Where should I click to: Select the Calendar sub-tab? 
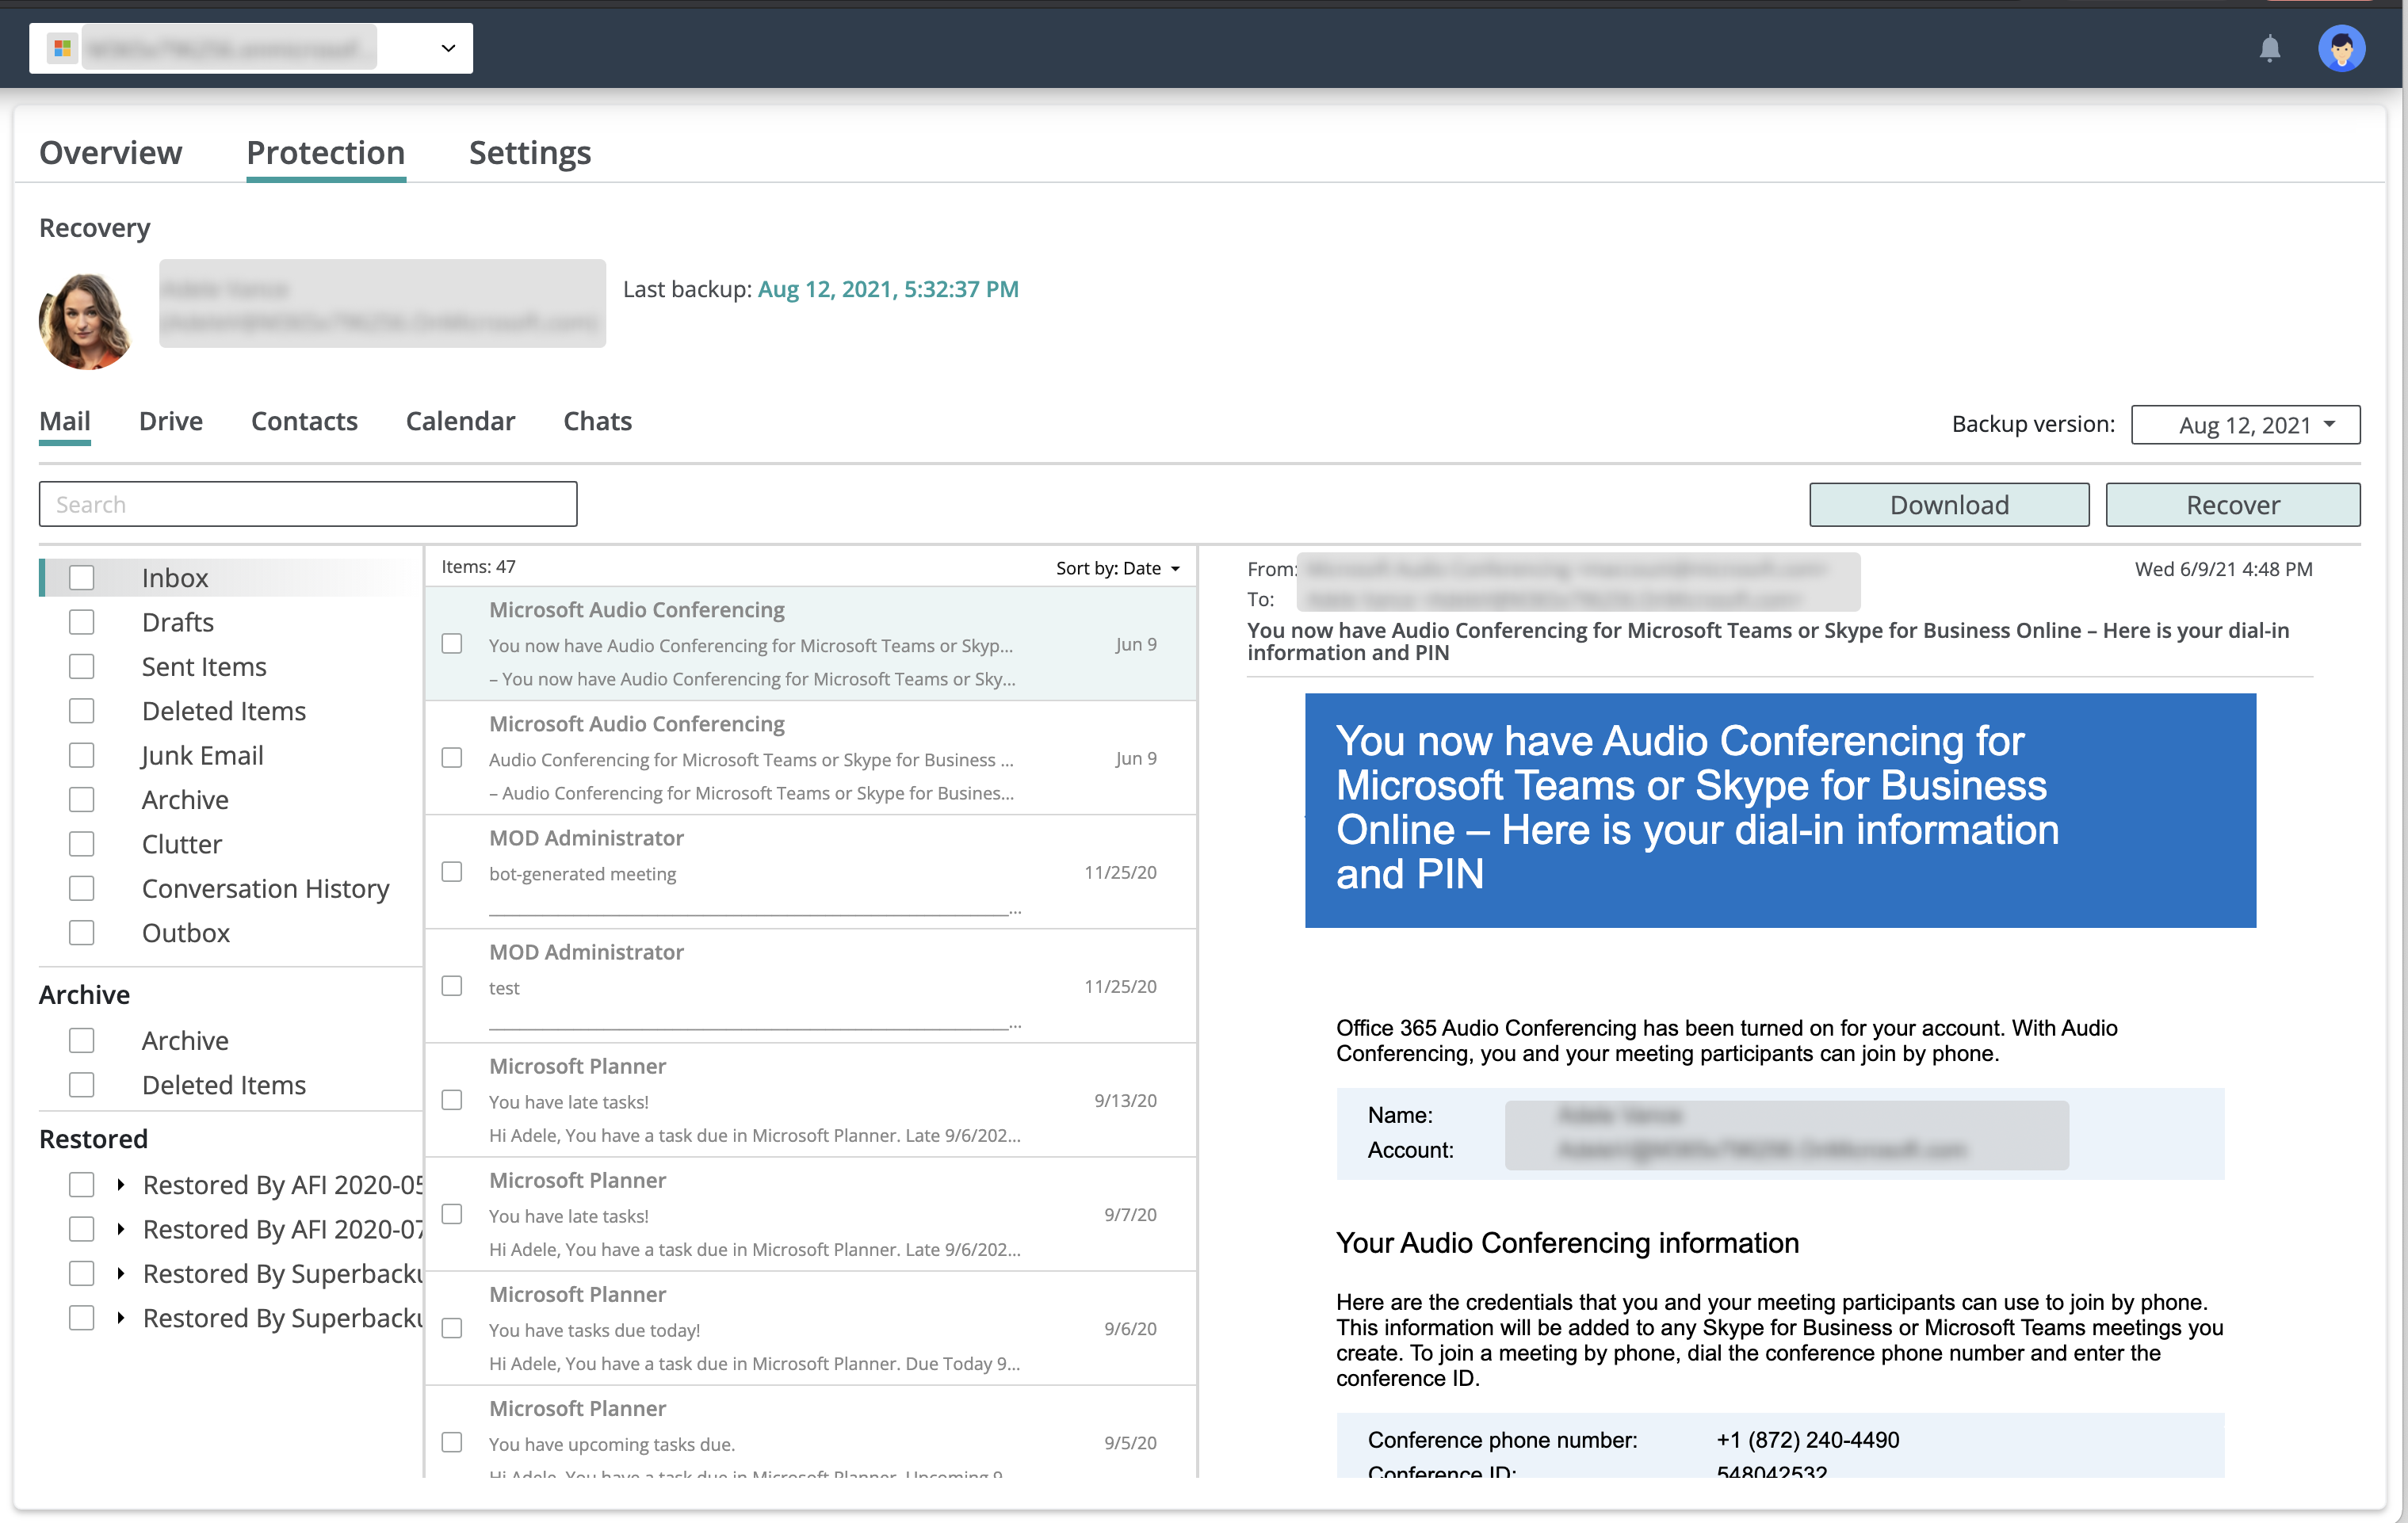(x=460, y=421)
